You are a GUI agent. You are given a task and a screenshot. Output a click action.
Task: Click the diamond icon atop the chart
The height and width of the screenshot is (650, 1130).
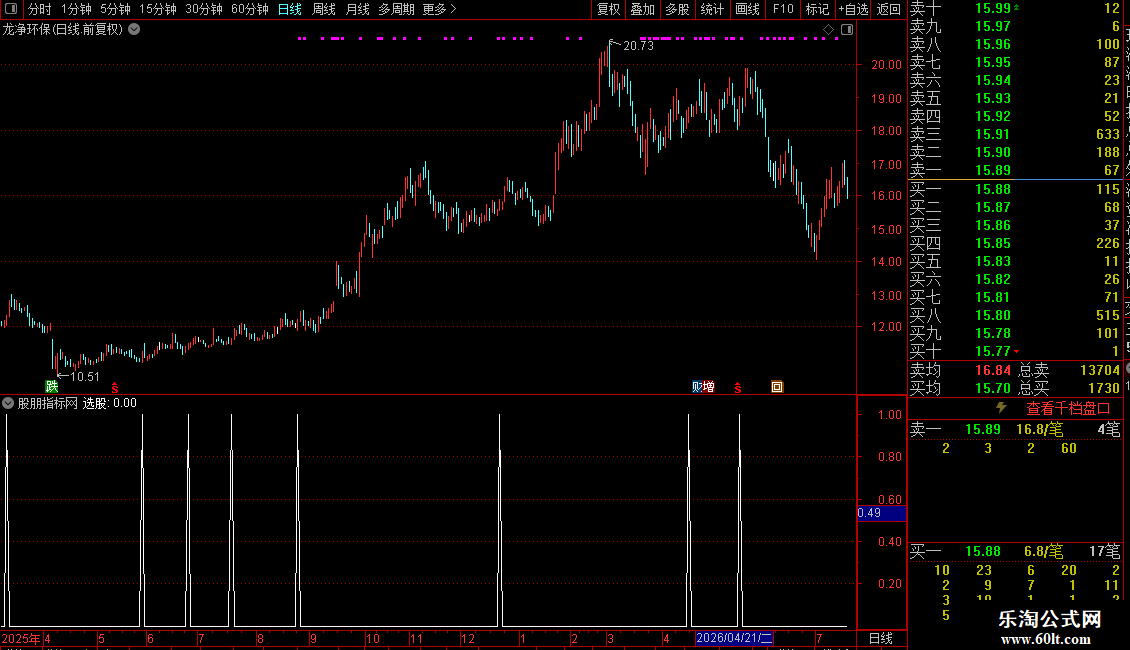[x=828, y=30]
